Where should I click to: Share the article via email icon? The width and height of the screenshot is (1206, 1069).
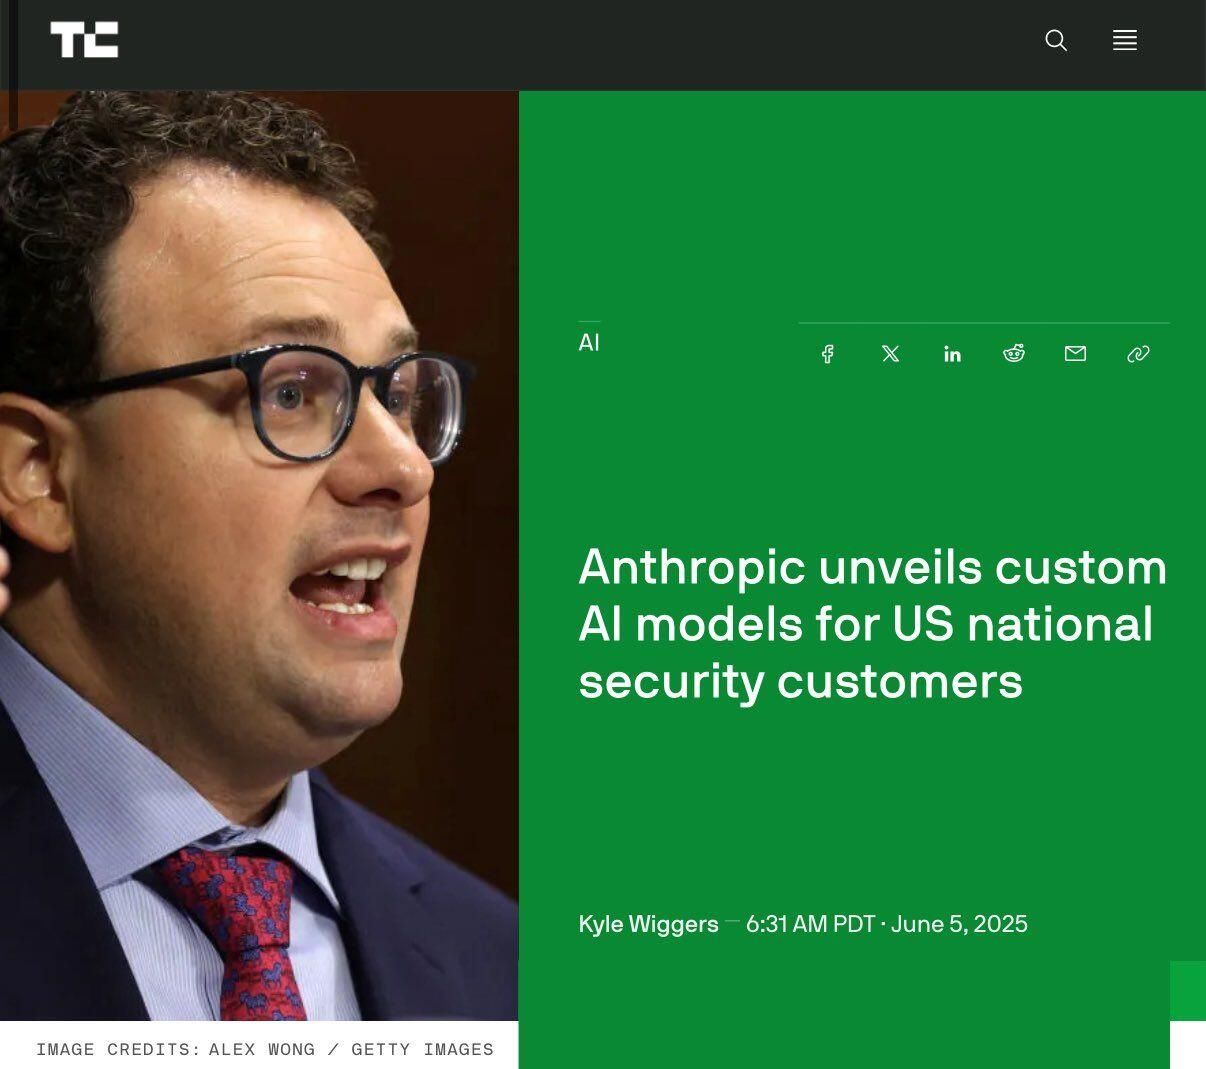pos(1076,354)
